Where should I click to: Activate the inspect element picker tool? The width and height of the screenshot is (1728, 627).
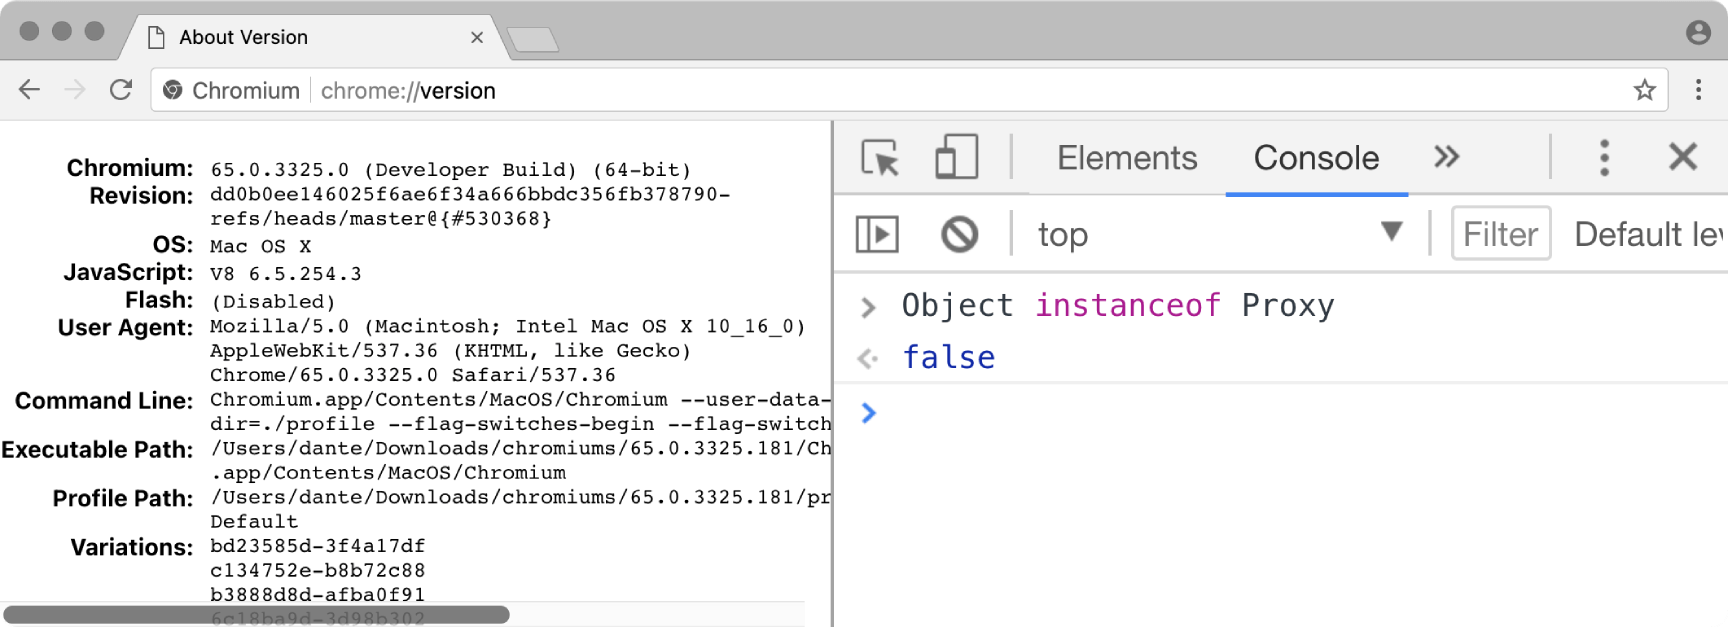(880, 158)
